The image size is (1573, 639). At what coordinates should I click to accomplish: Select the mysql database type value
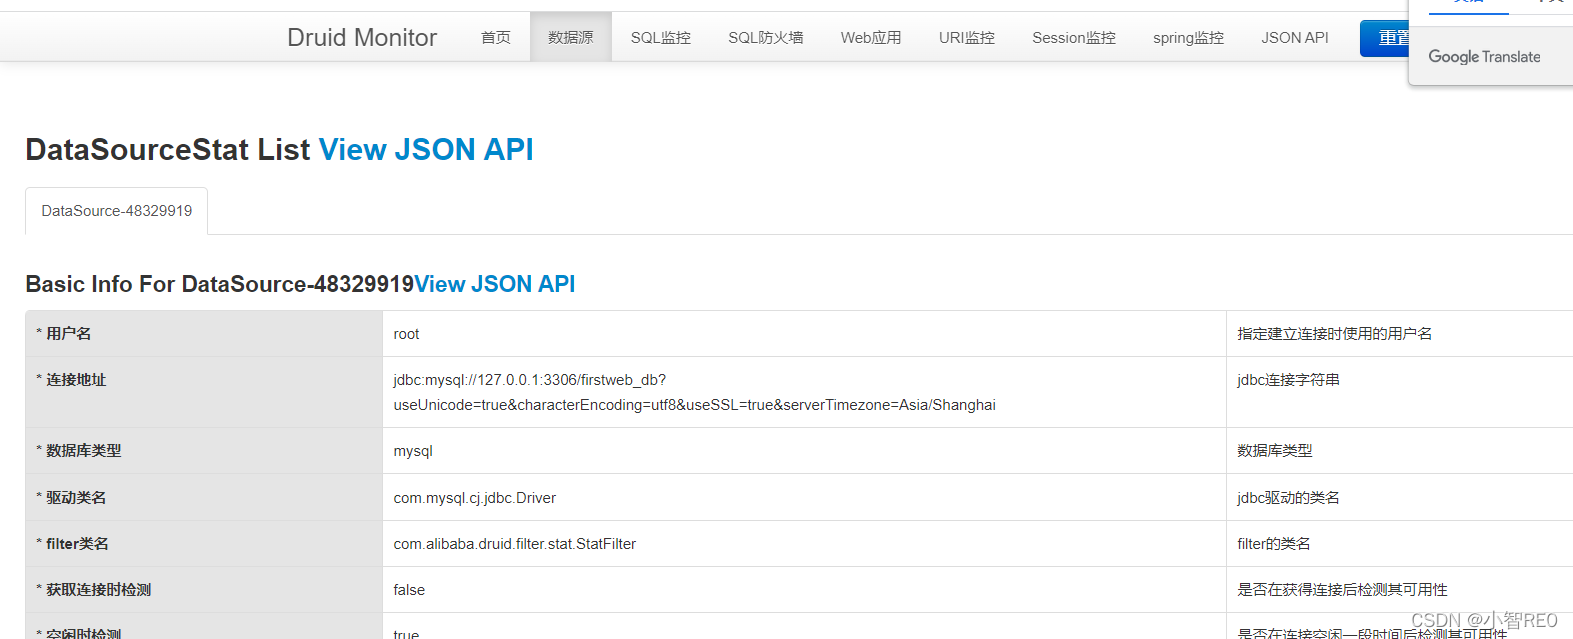click(x=413, y=451)
